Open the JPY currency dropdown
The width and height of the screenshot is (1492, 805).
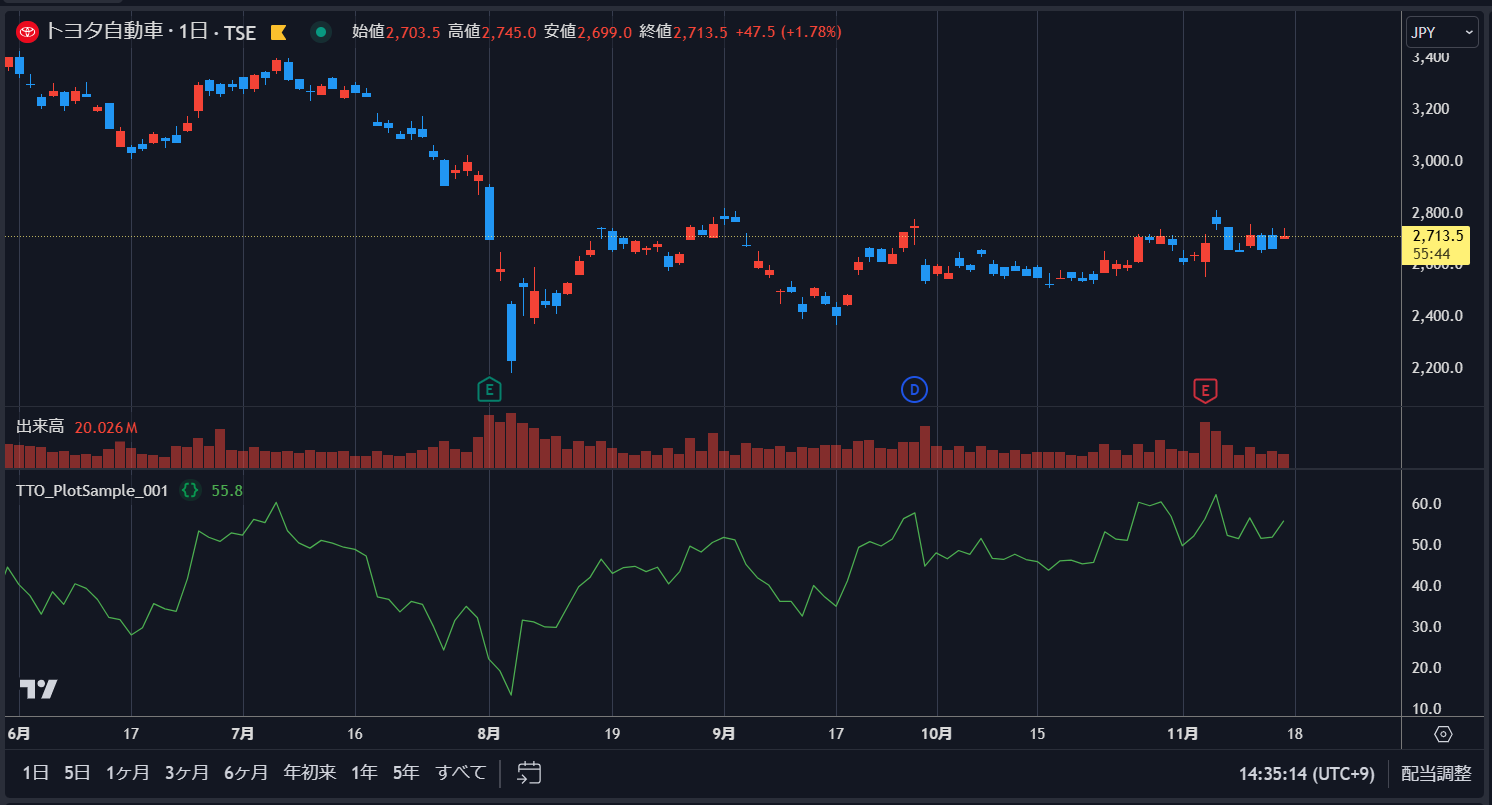coord(1441,32)
